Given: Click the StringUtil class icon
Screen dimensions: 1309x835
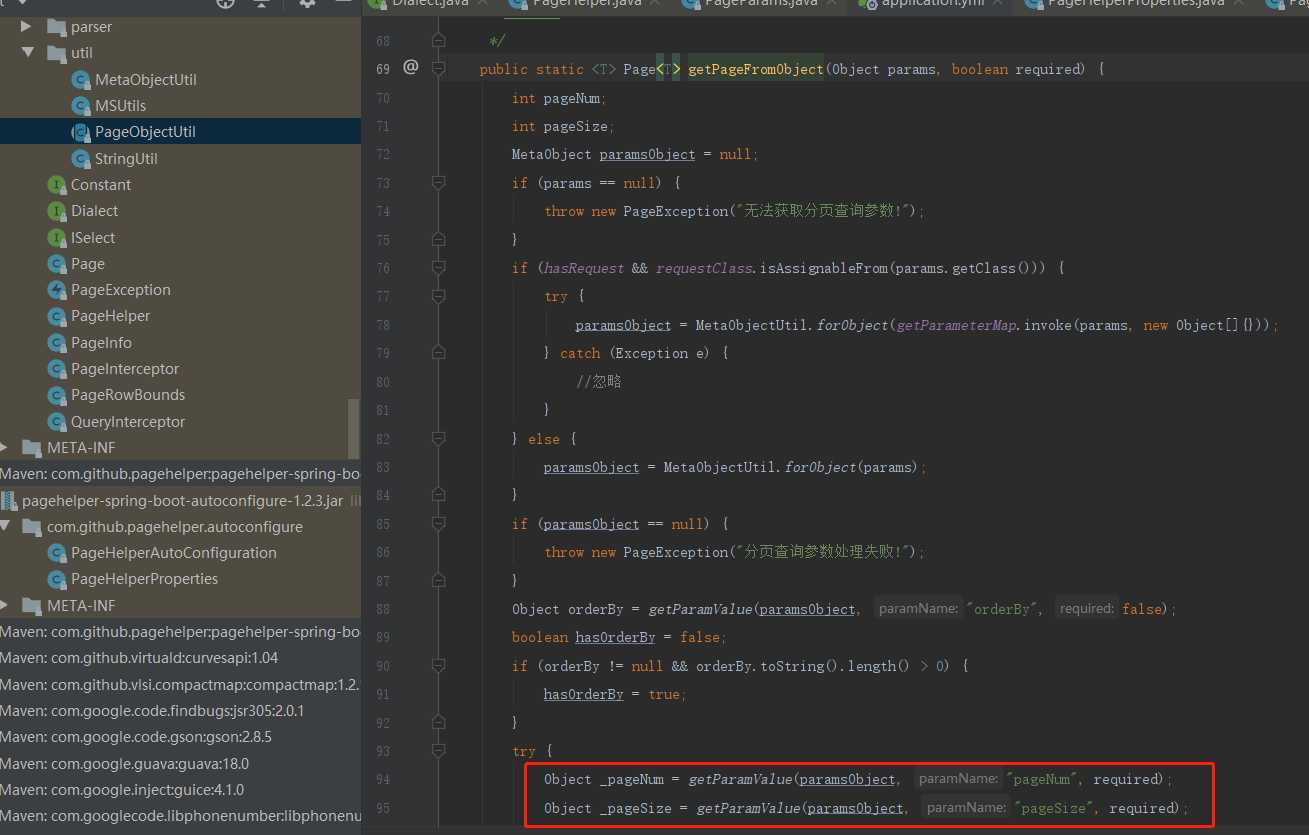Looking at the screenshot, I should [81, 159].
